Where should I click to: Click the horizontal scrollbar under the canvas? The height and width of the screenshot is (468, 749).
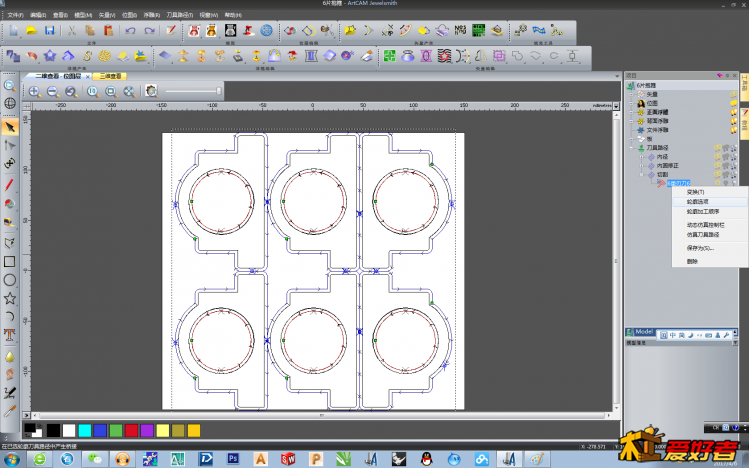[x=321, y=415]
